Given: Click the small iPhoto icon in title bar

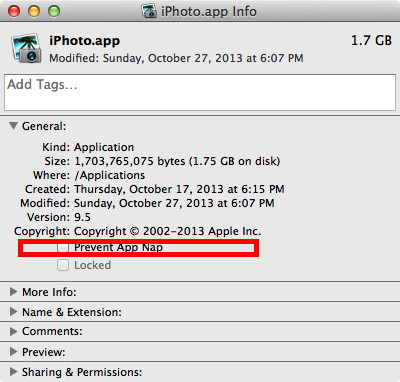Looking at the screenshot, I should 149,11.
